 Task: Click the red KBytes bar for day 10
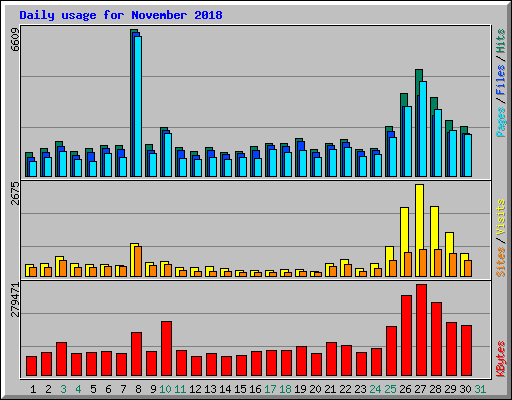[166, 349]
